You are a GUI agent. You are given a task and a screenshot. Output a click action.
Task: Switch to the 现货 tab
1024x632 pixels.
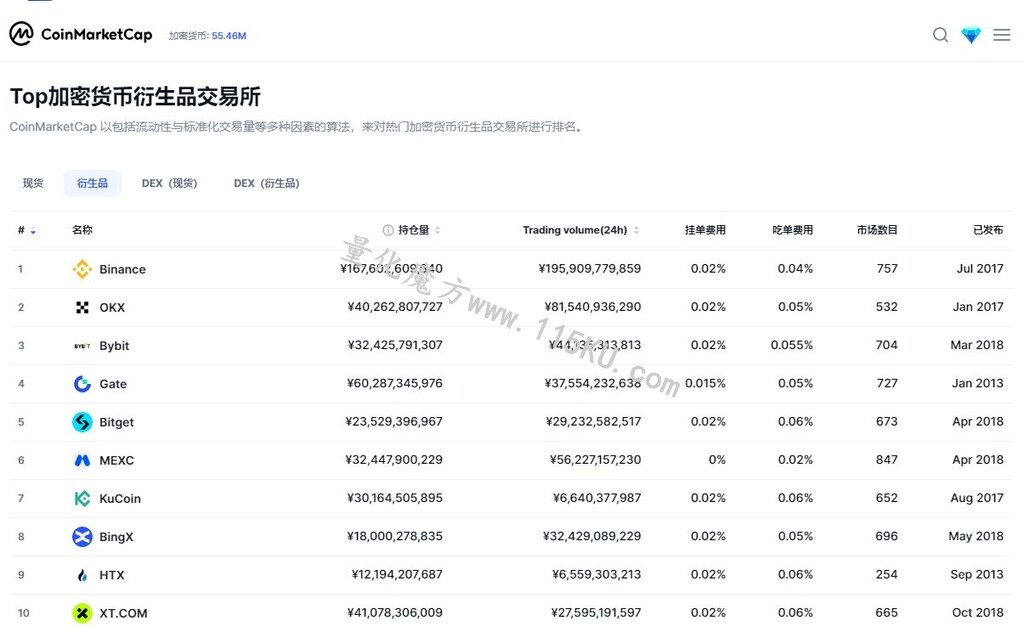point(33,183)
